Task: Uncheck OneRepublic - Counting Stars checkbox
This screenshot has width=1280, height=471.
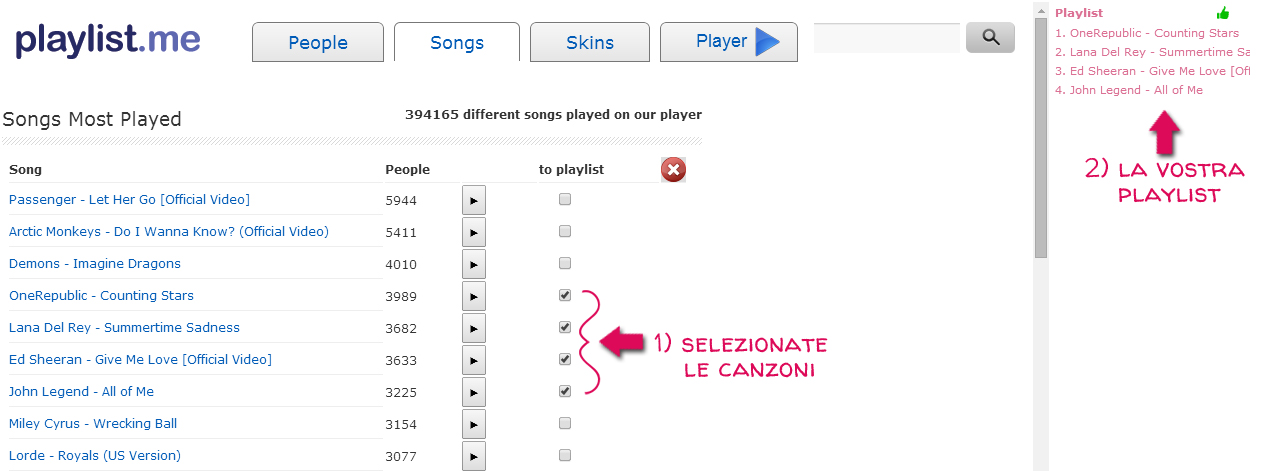Action: (x=565, y=295)
